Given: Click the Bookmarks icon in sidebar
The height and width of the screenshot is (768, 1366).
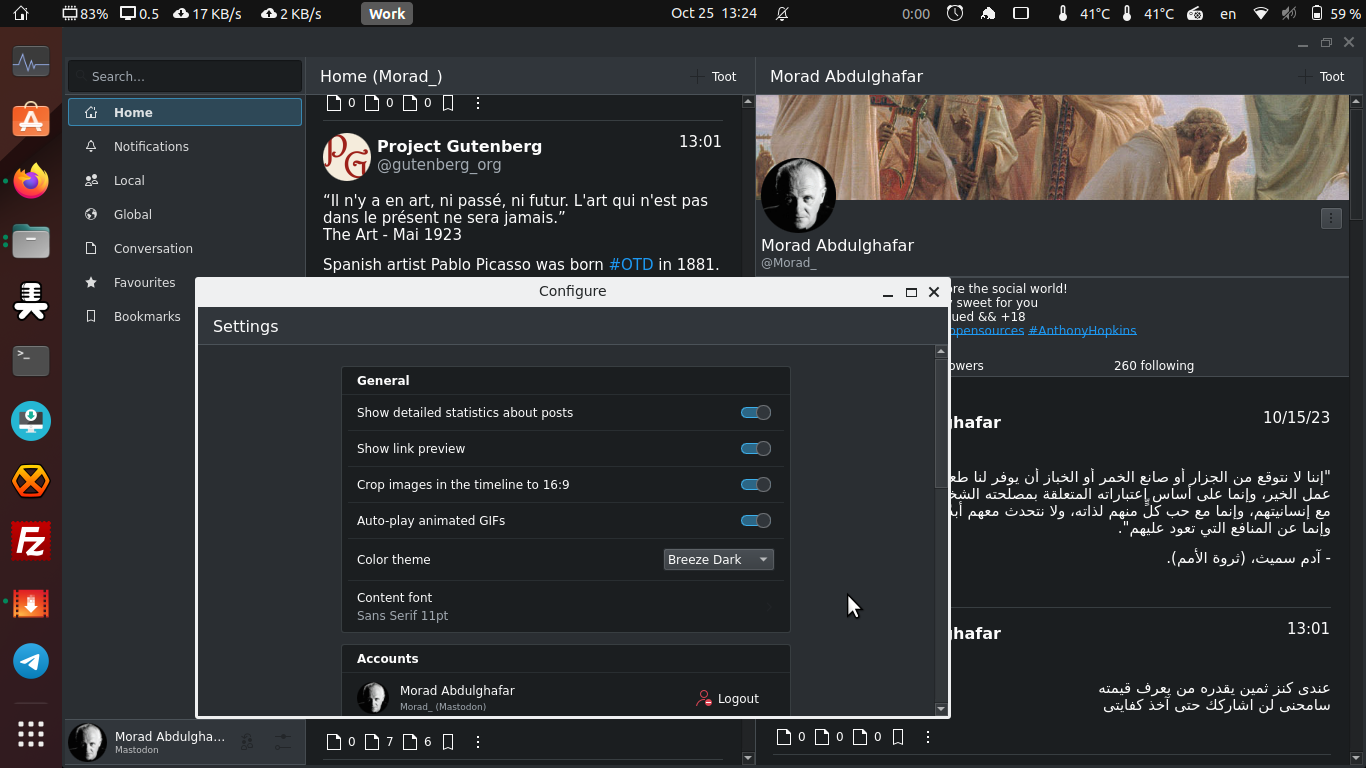Looking at the screenshot, I should coord(91,316).
